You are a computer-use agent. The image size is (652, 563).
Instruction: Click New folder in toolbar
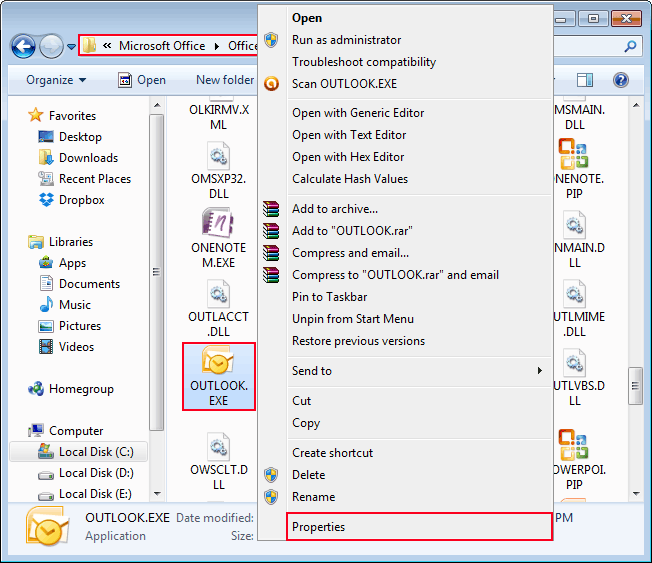coord(225,80)
